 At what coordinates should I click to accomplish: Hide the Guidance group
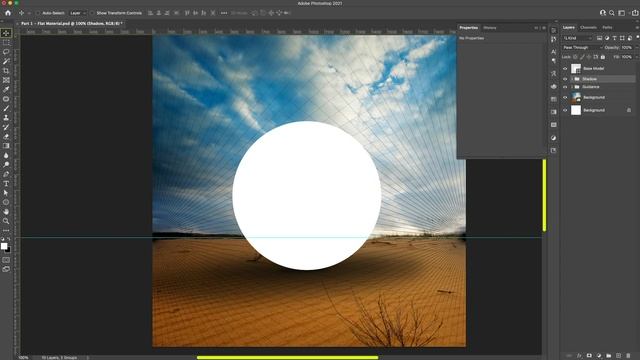coord(565,87)
